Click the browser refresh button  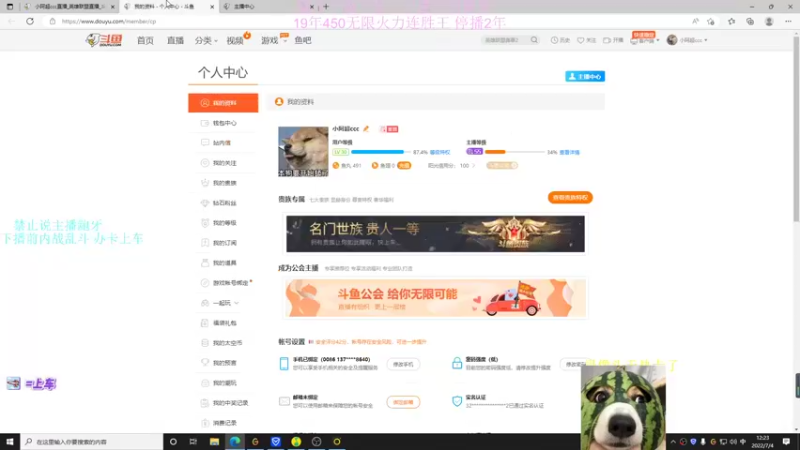30,21
